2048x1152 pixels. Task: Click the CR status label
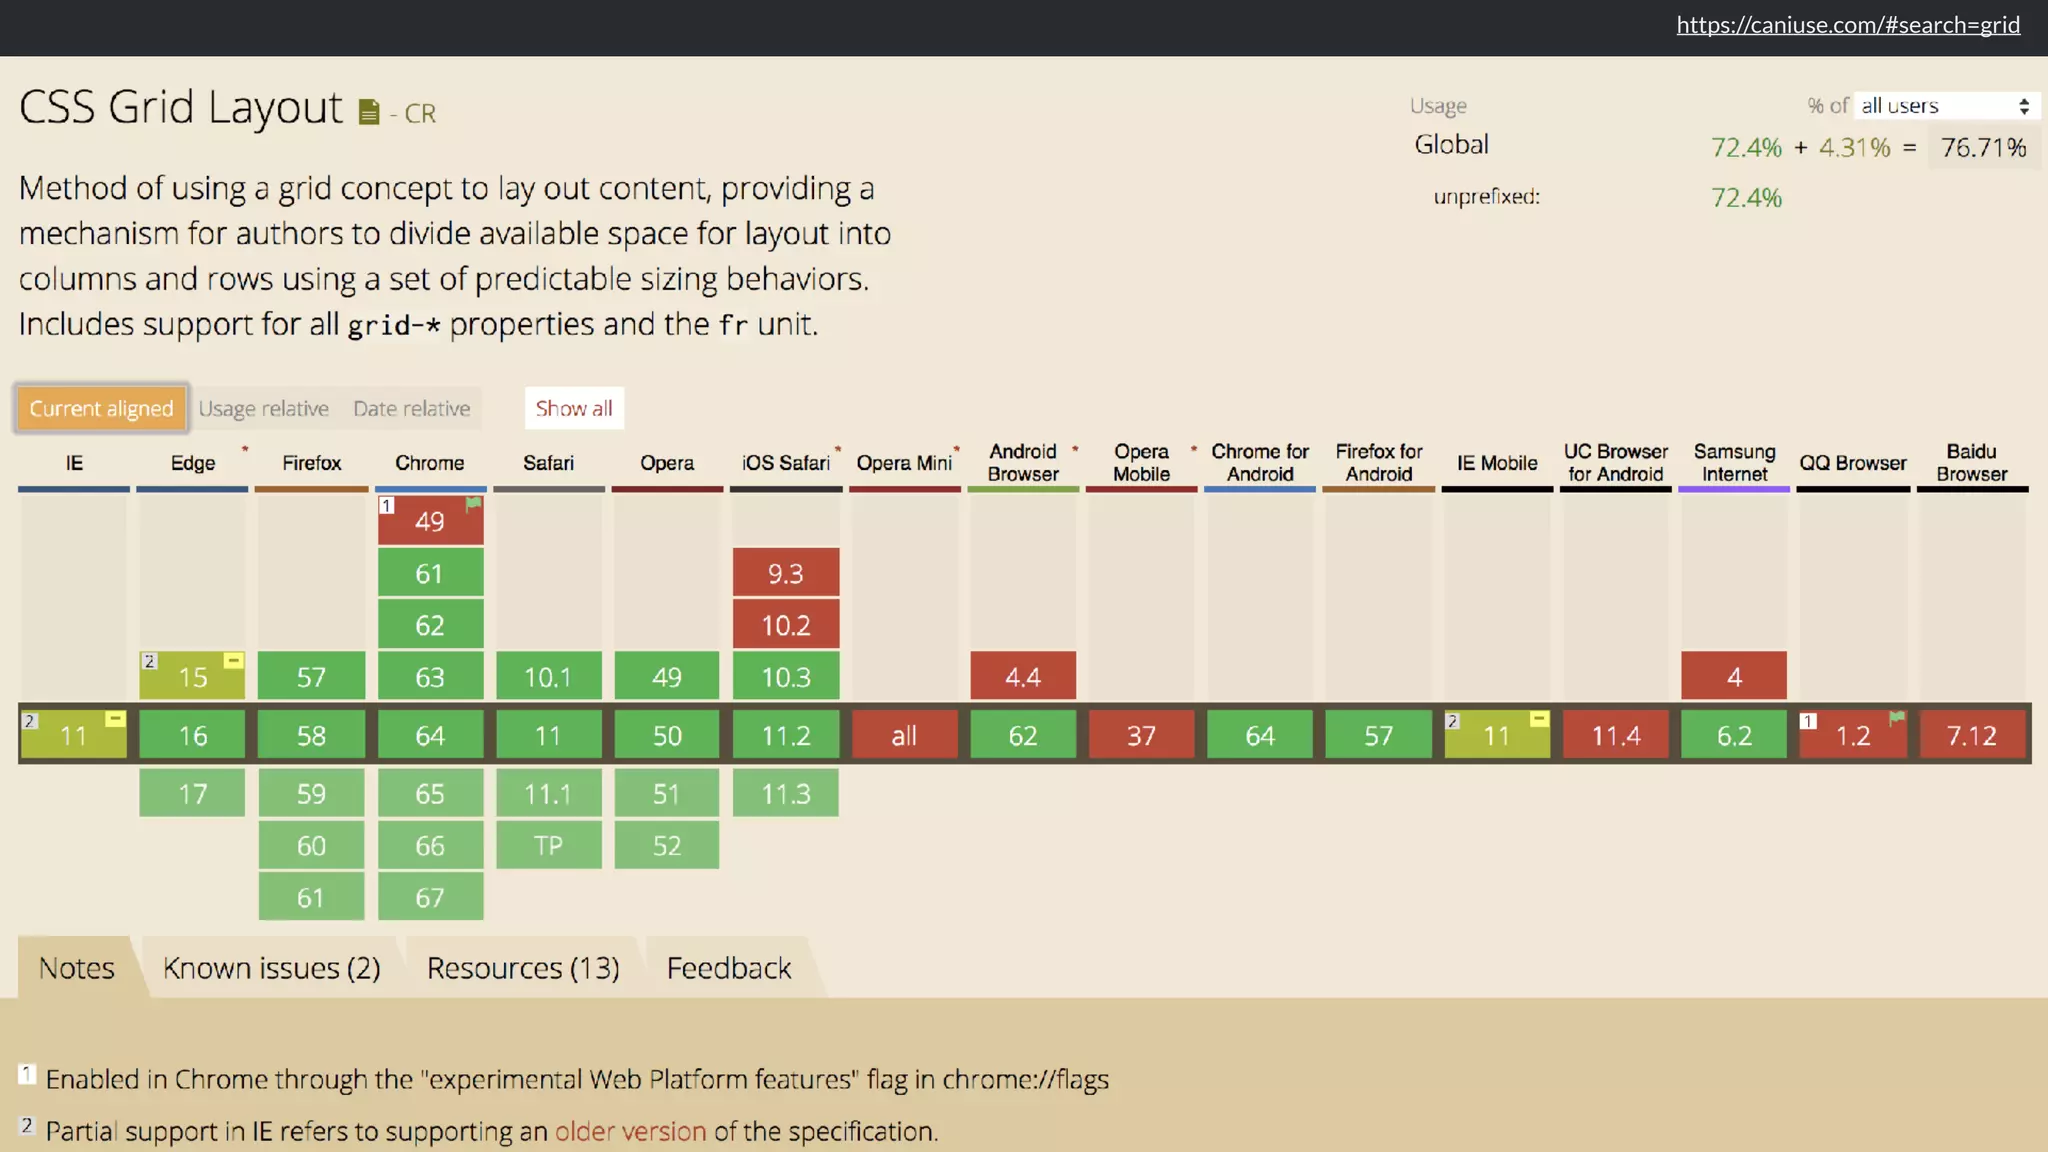420,114
